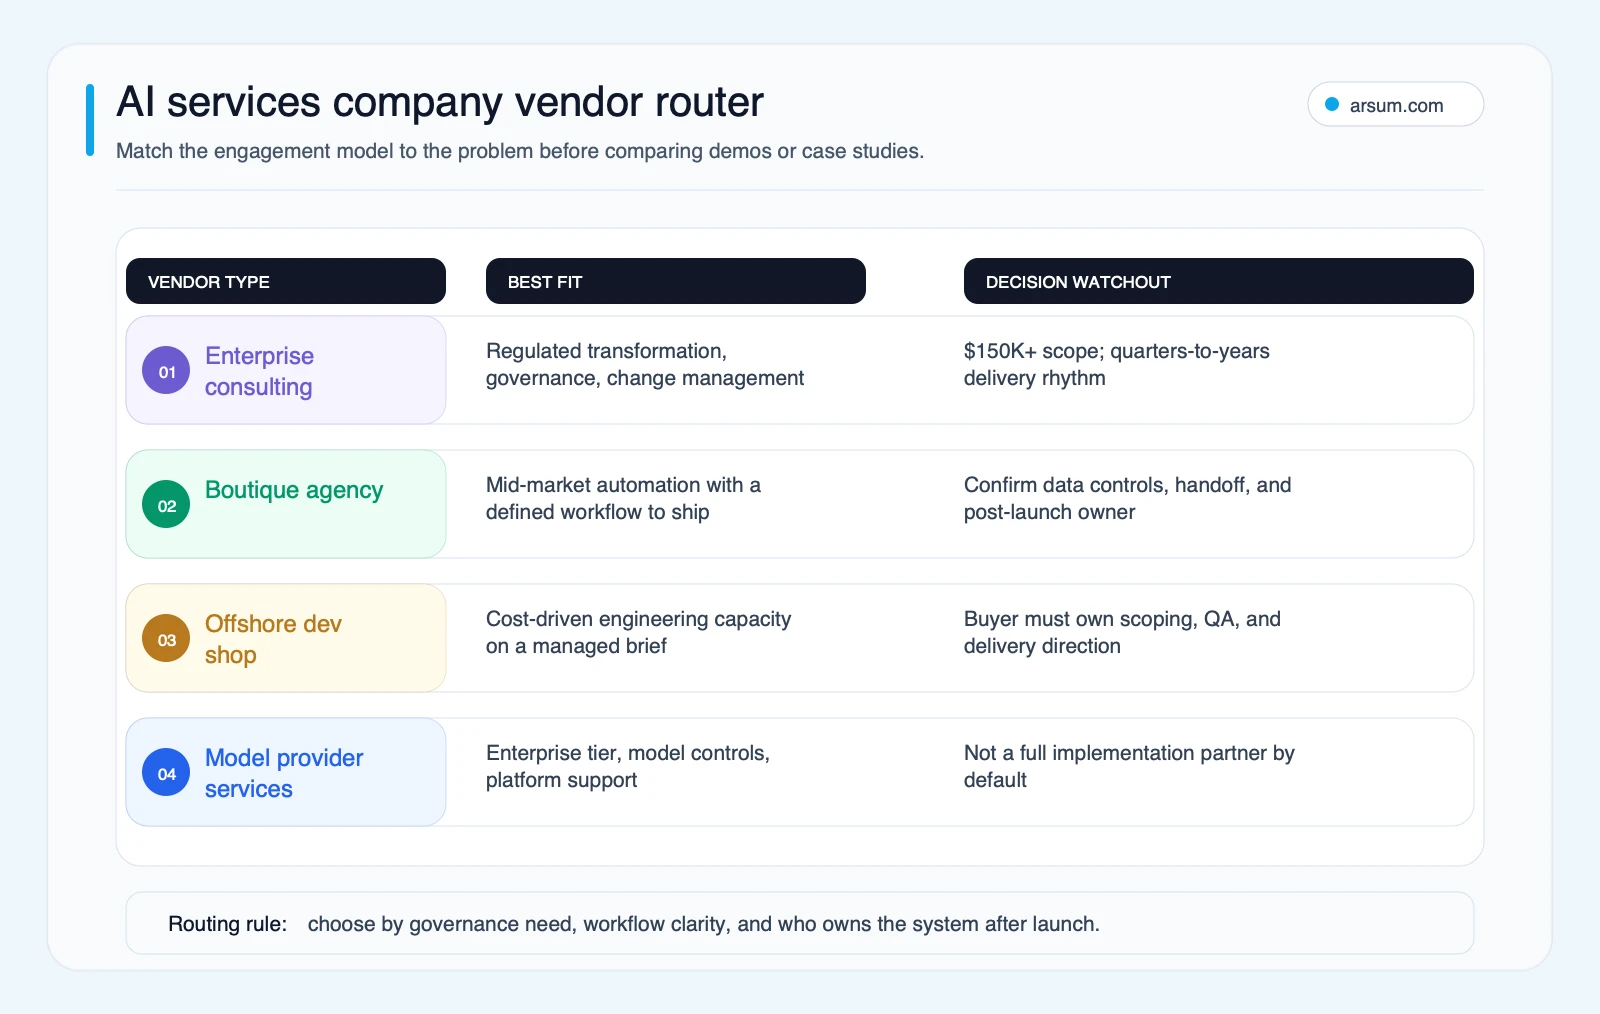Click '$150K+ scope; quarters-to-years delivery rhythm' text
The image size is (1600, 1014).
[1117, 365]
